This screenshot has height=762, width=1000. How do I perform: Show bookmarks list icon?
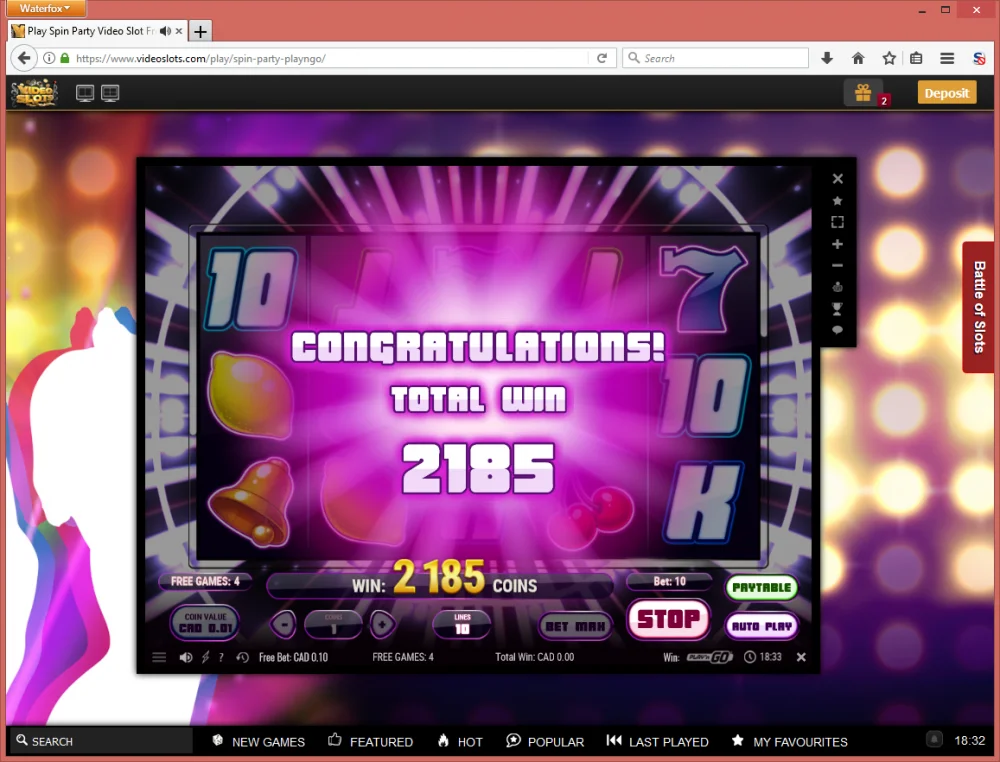[x=916, y=58]
